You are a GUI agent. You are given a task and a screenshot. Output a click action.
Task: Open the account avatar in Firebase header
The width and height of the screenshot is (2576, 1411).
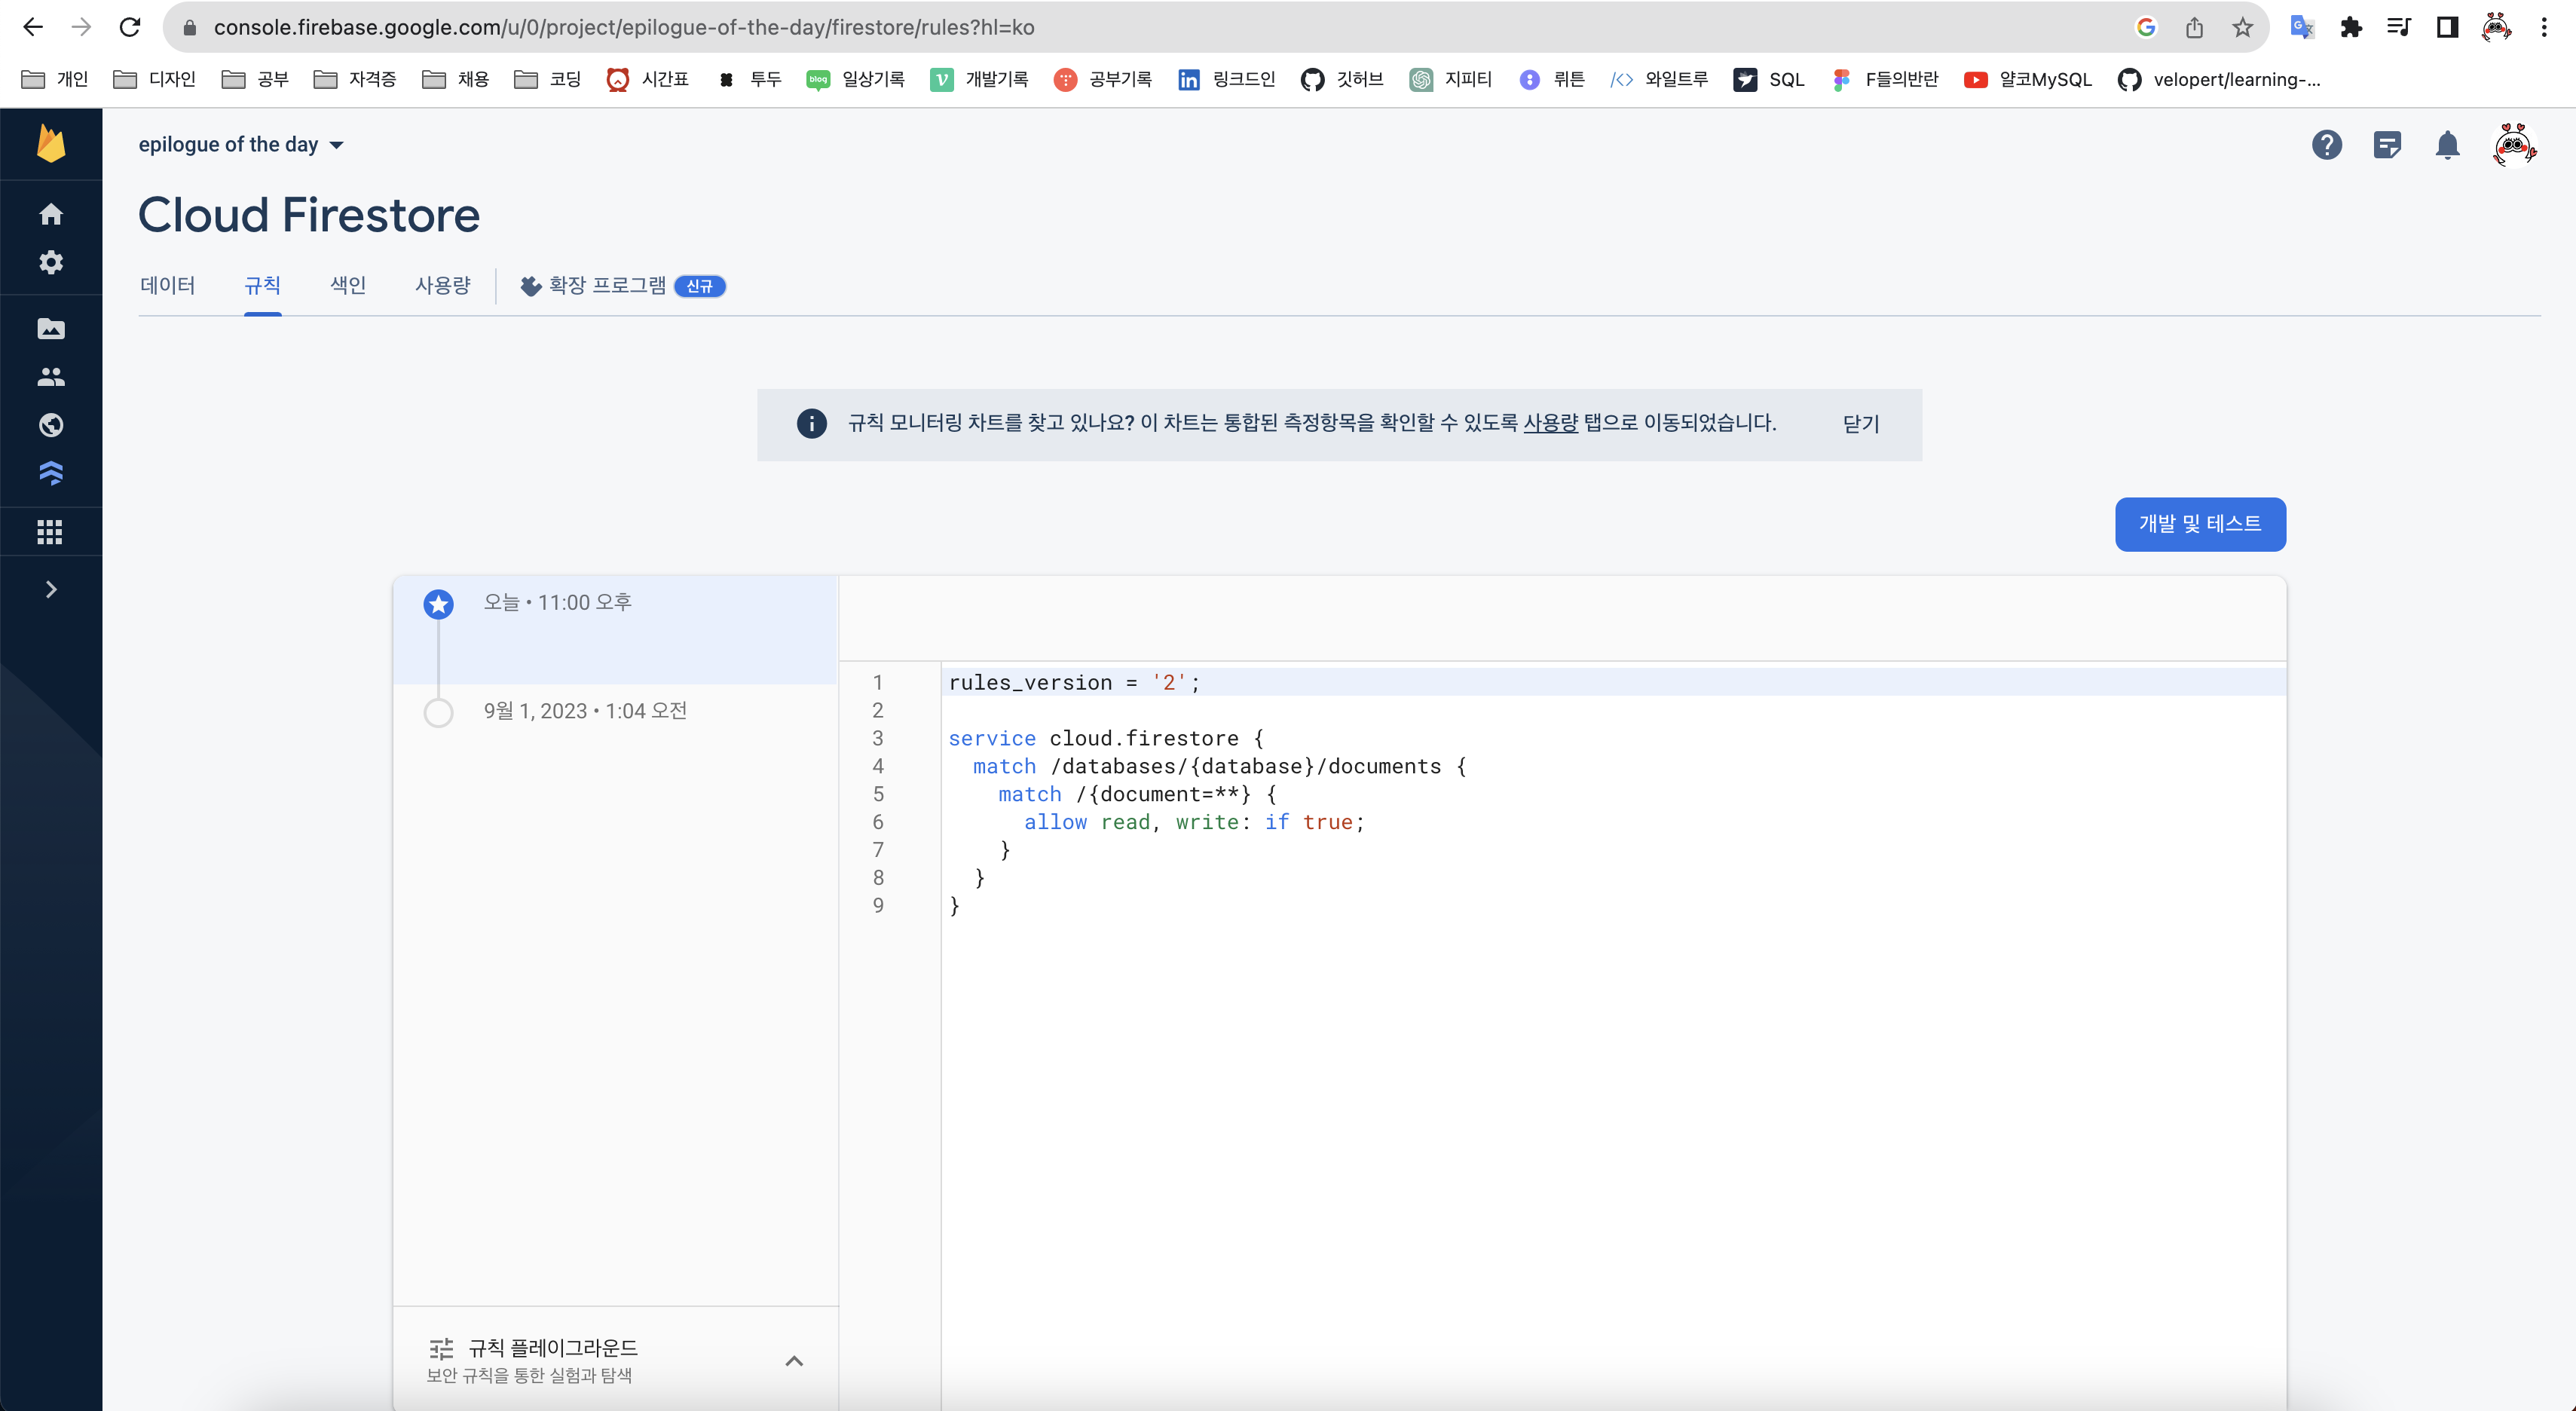[2514, 145]
